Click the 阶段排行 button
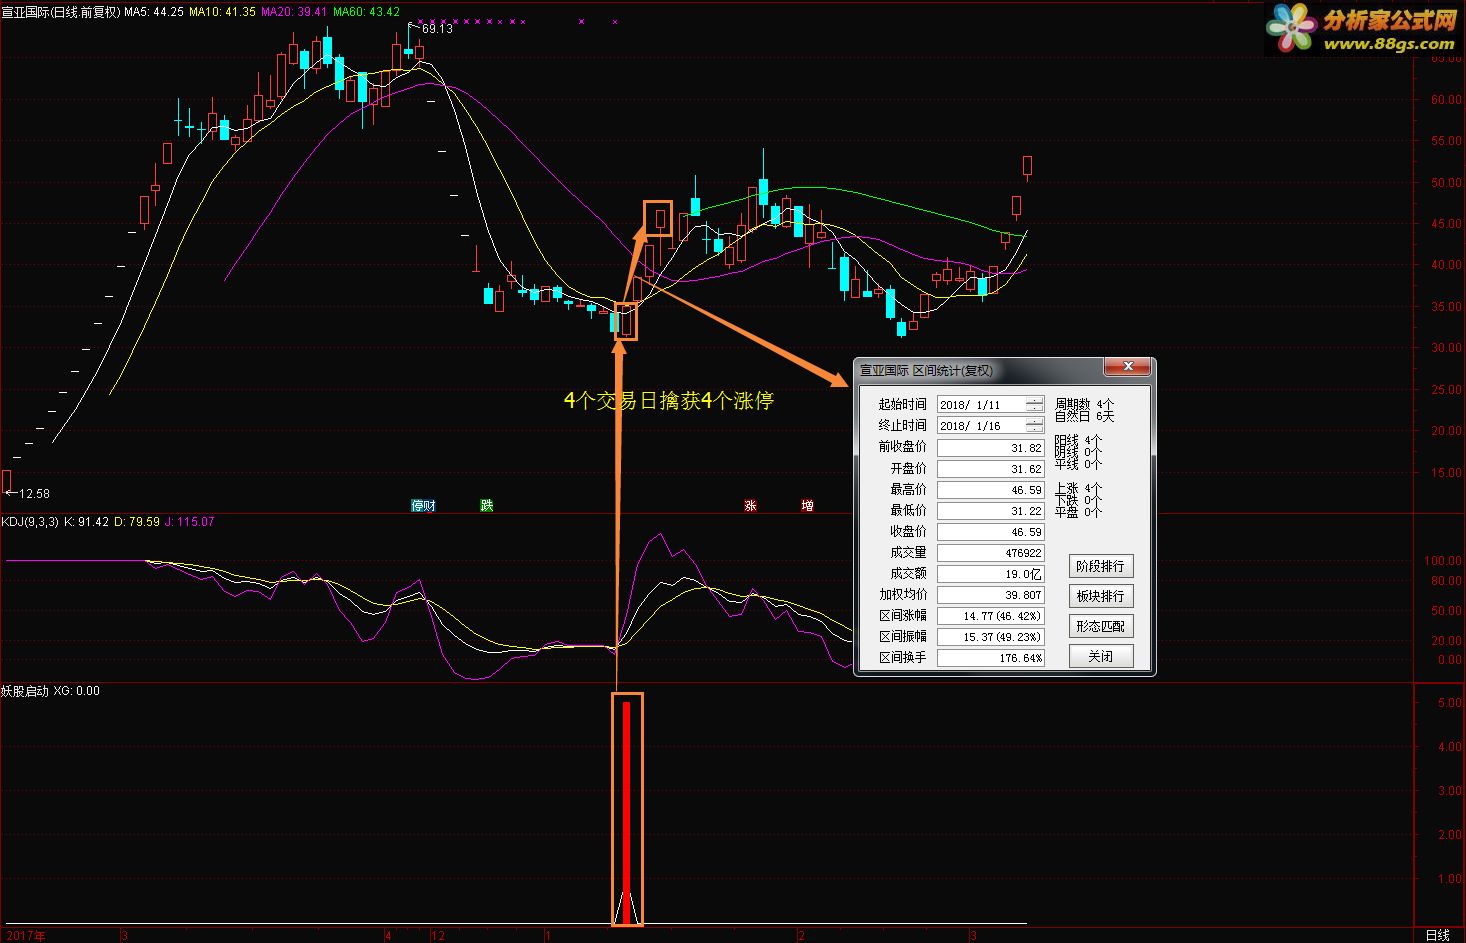The image size is (1466, 943). pos(1100,566)
